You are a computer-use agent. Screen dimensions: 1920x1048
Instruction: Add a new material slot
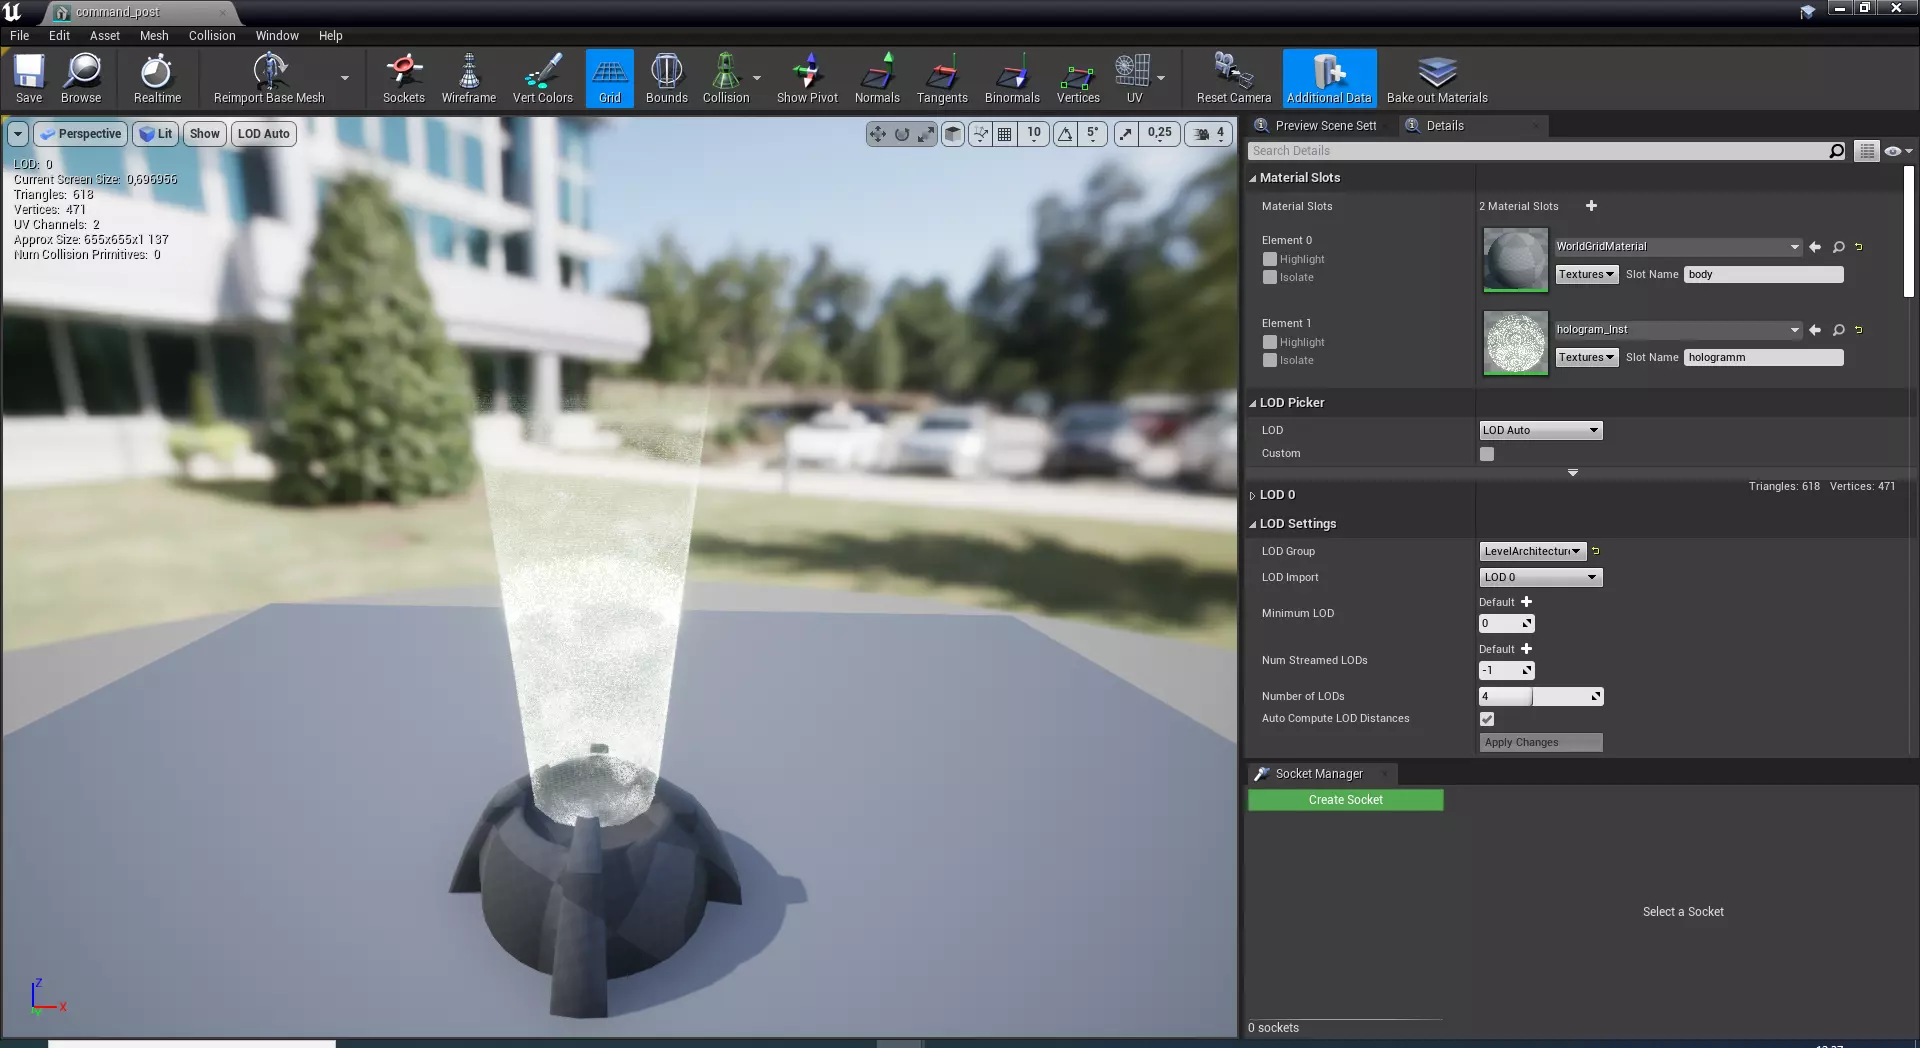[1591, 206]
